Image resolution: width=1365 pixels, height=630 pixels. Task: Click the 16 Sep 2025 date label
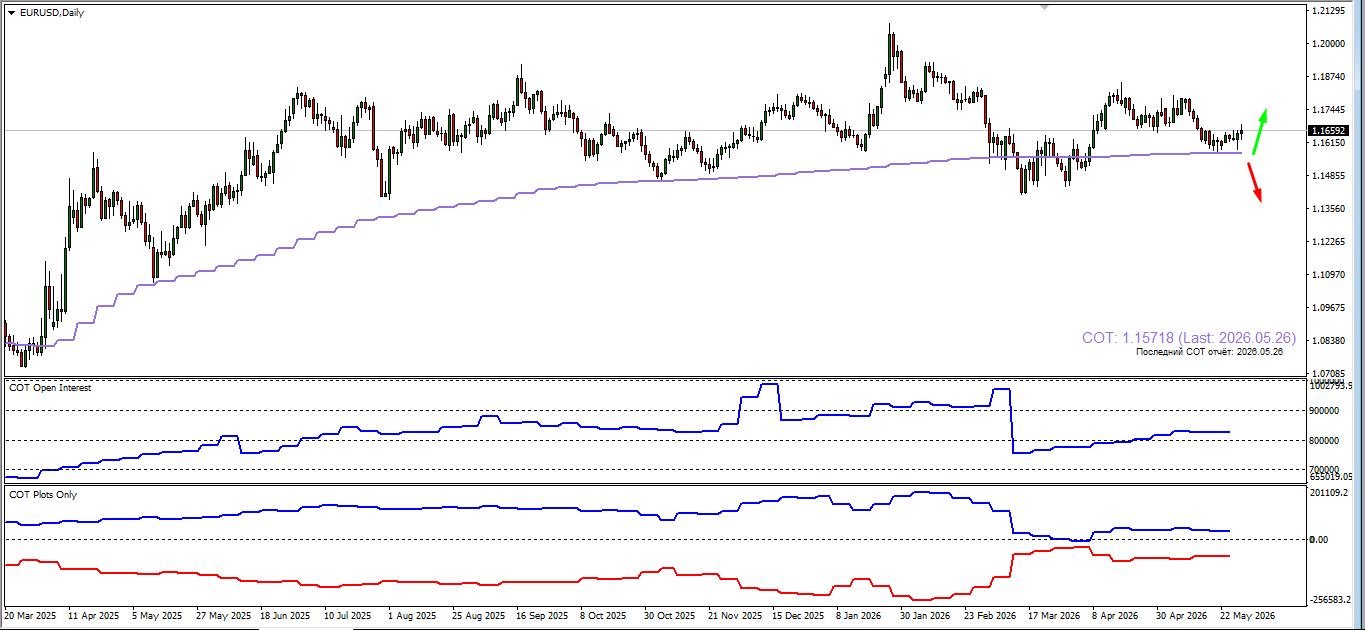[x=543, y=616]
